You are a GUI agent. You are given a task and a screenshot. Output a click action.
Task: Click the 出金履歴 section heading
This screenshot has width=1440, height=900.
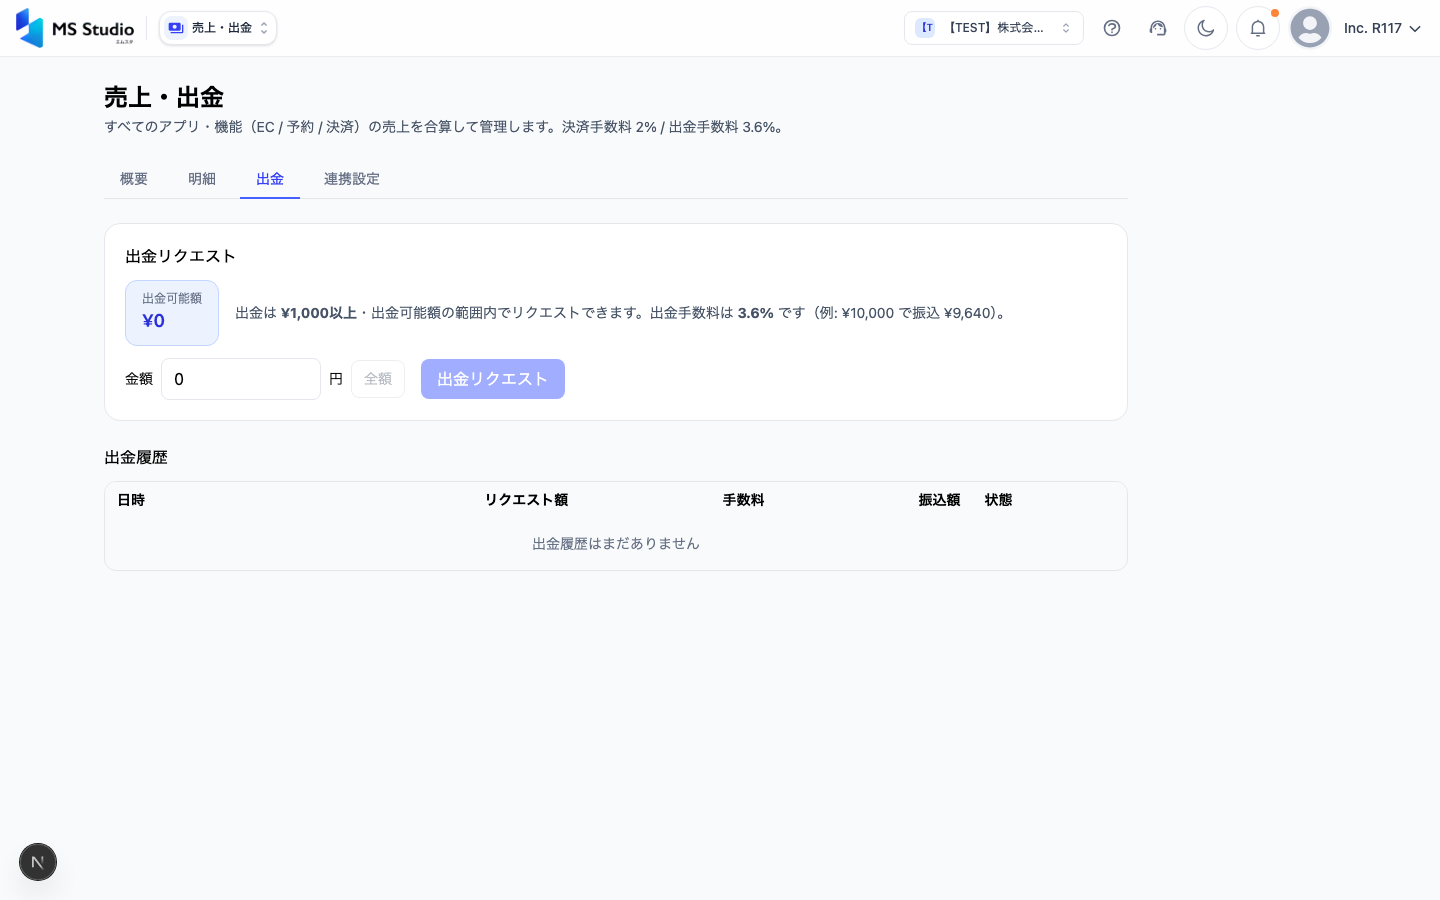tap(136, 457)
